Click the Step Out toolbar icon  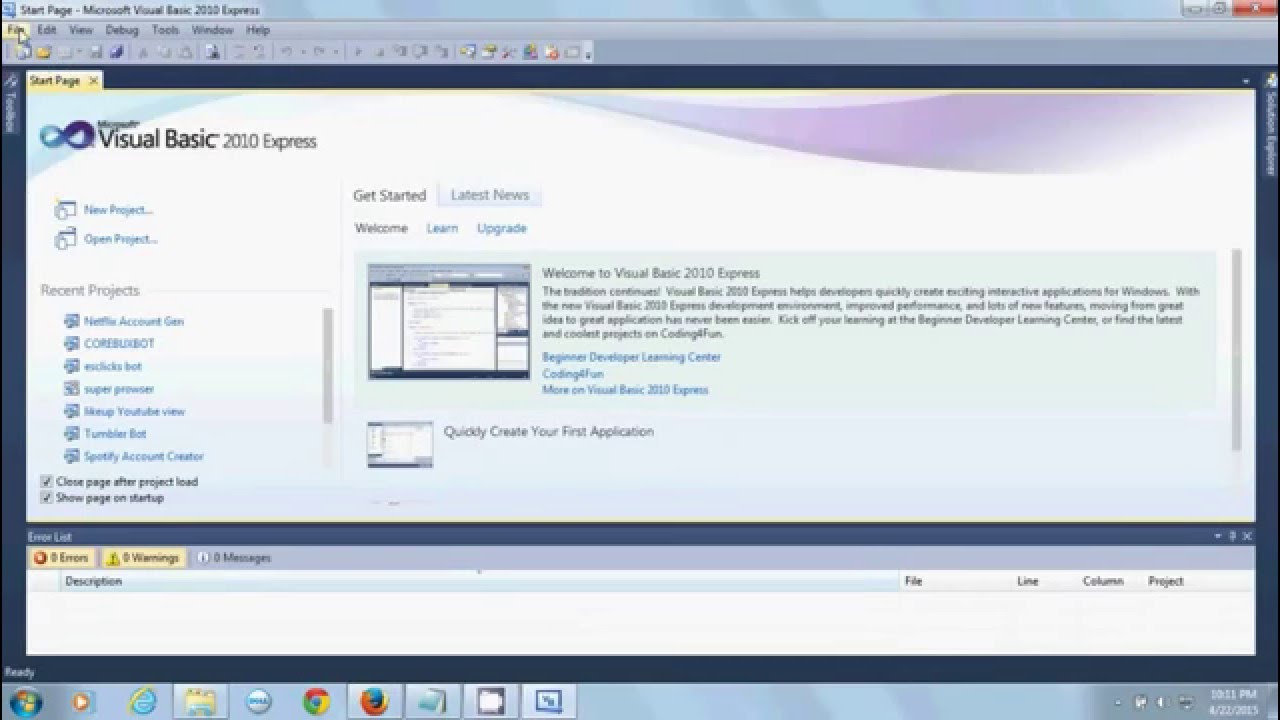point(440,51)
